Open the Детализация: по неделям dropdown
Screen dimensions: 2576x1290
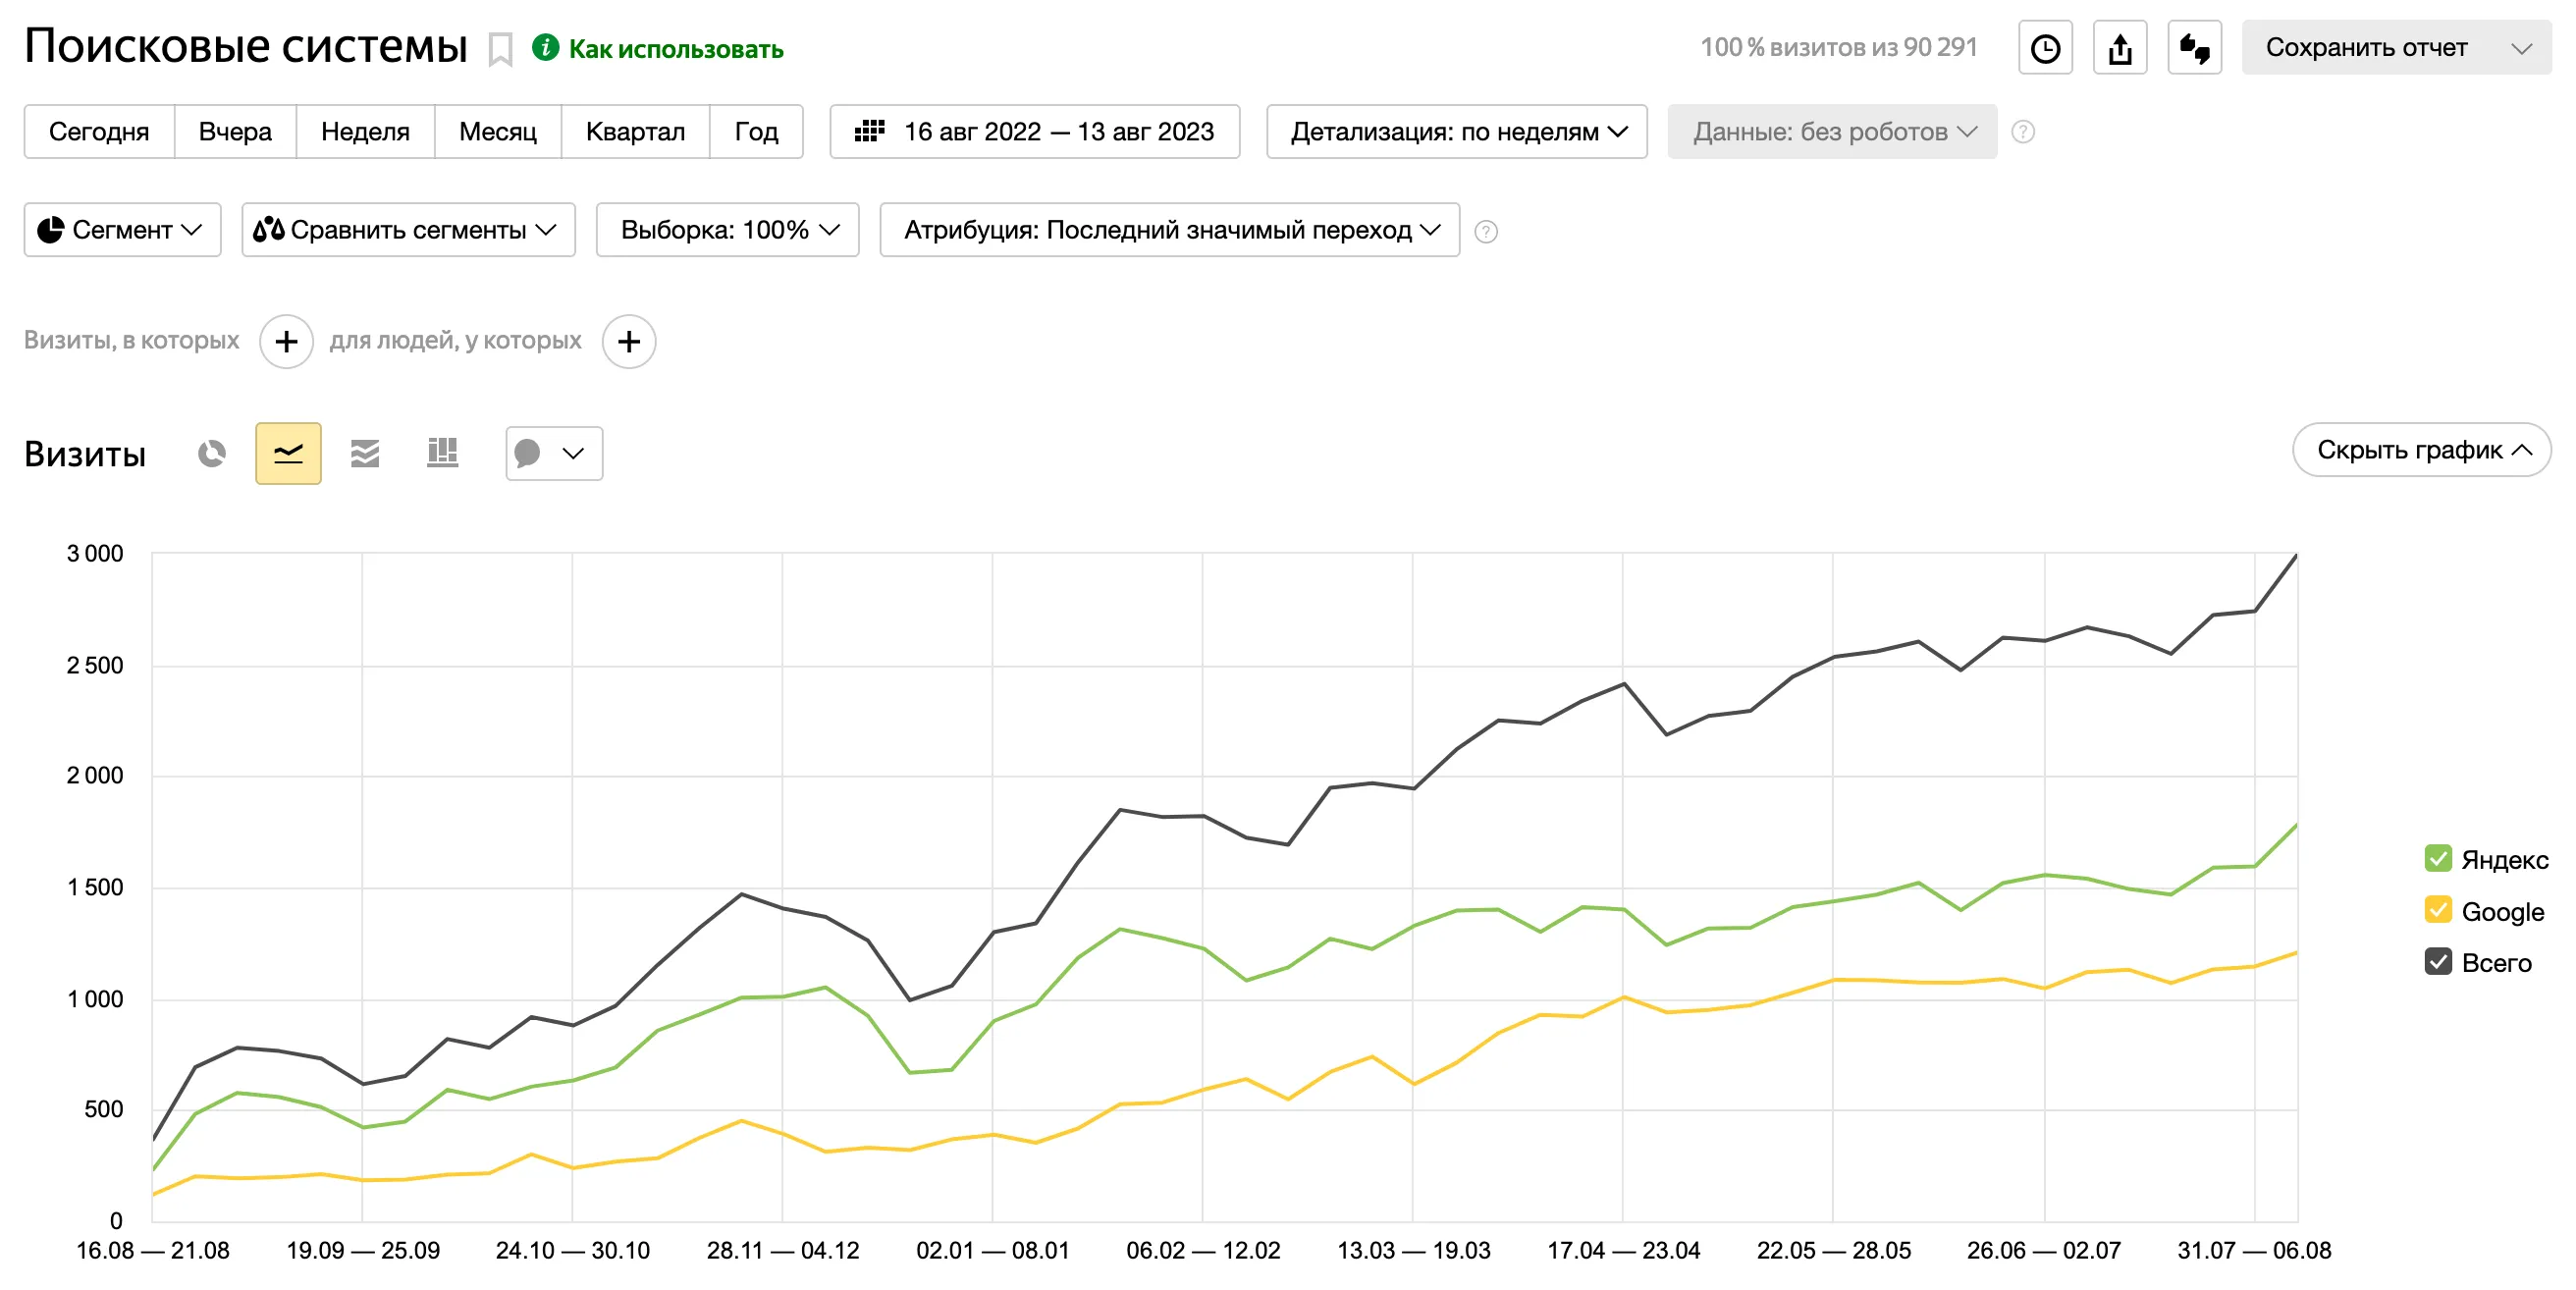tap(1456, 132)
